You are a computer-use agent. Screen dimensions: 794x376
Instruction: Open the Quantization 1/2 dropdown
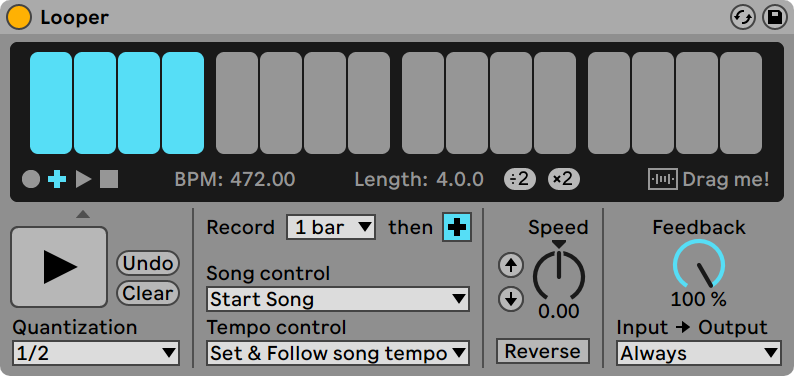tap(96, 353)
